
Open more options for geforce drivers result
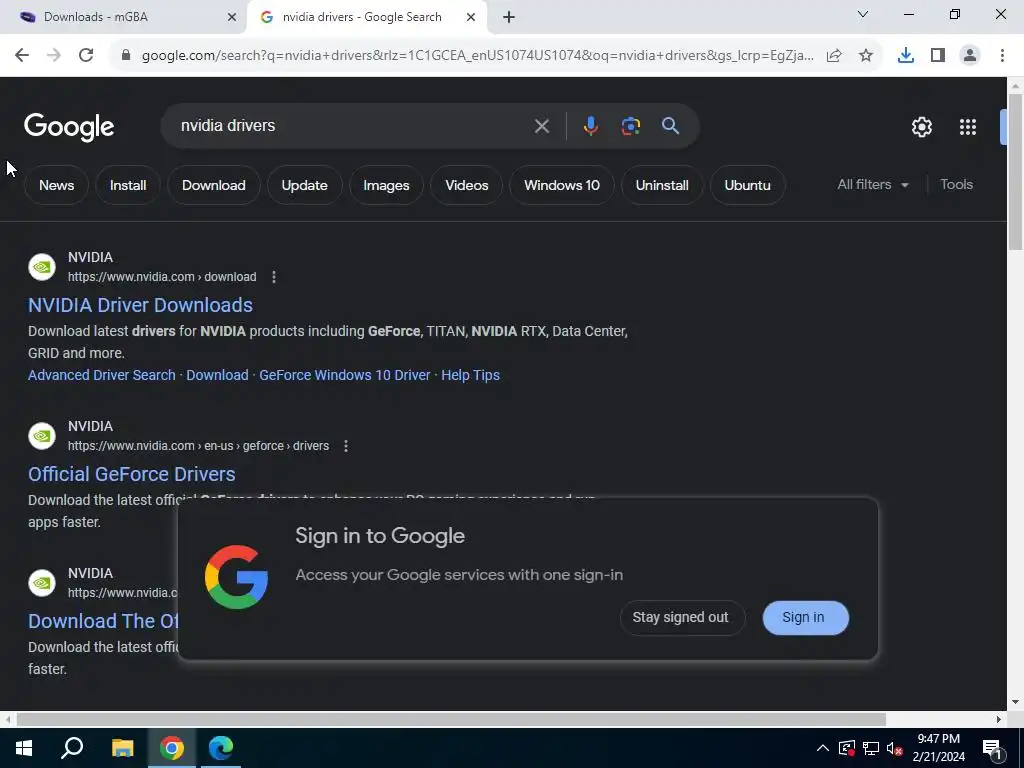tap(346, 446)
